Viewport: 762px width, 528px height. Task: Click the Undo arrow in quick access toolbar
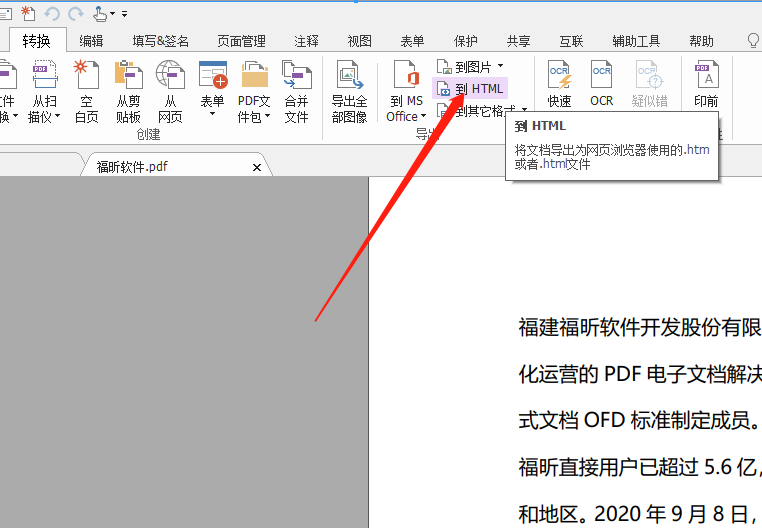pos(52,14)
